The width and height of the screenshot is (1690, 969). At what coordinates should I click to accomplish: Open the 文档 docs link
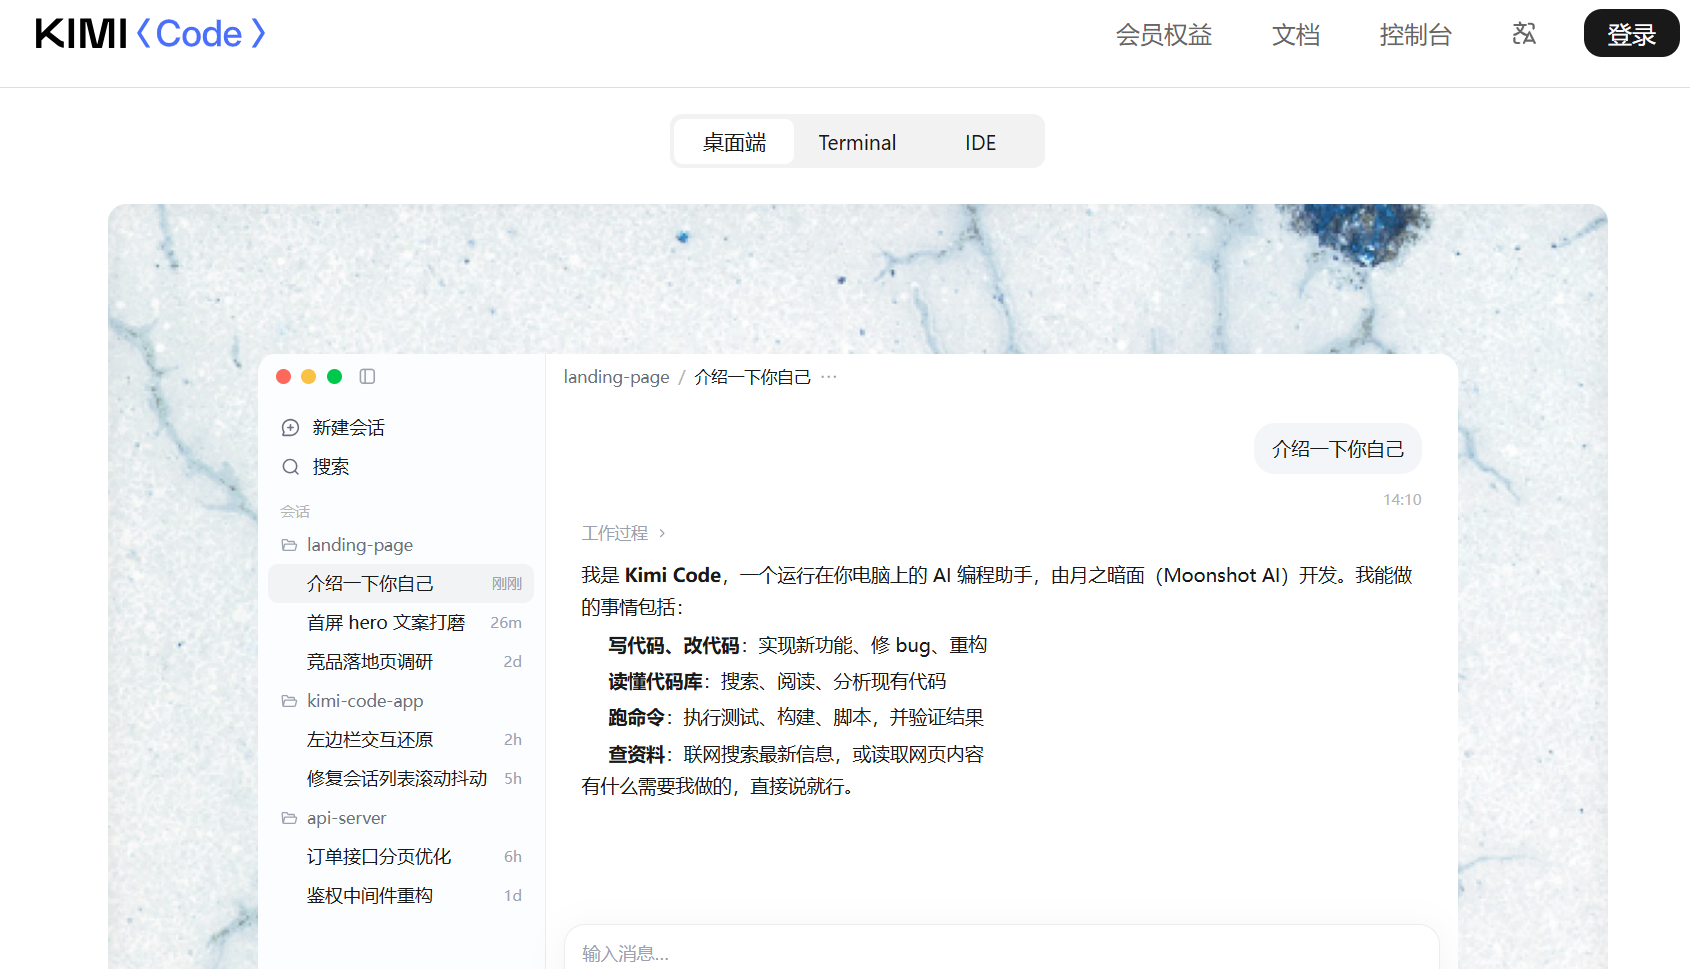[x=1296, y=35]
